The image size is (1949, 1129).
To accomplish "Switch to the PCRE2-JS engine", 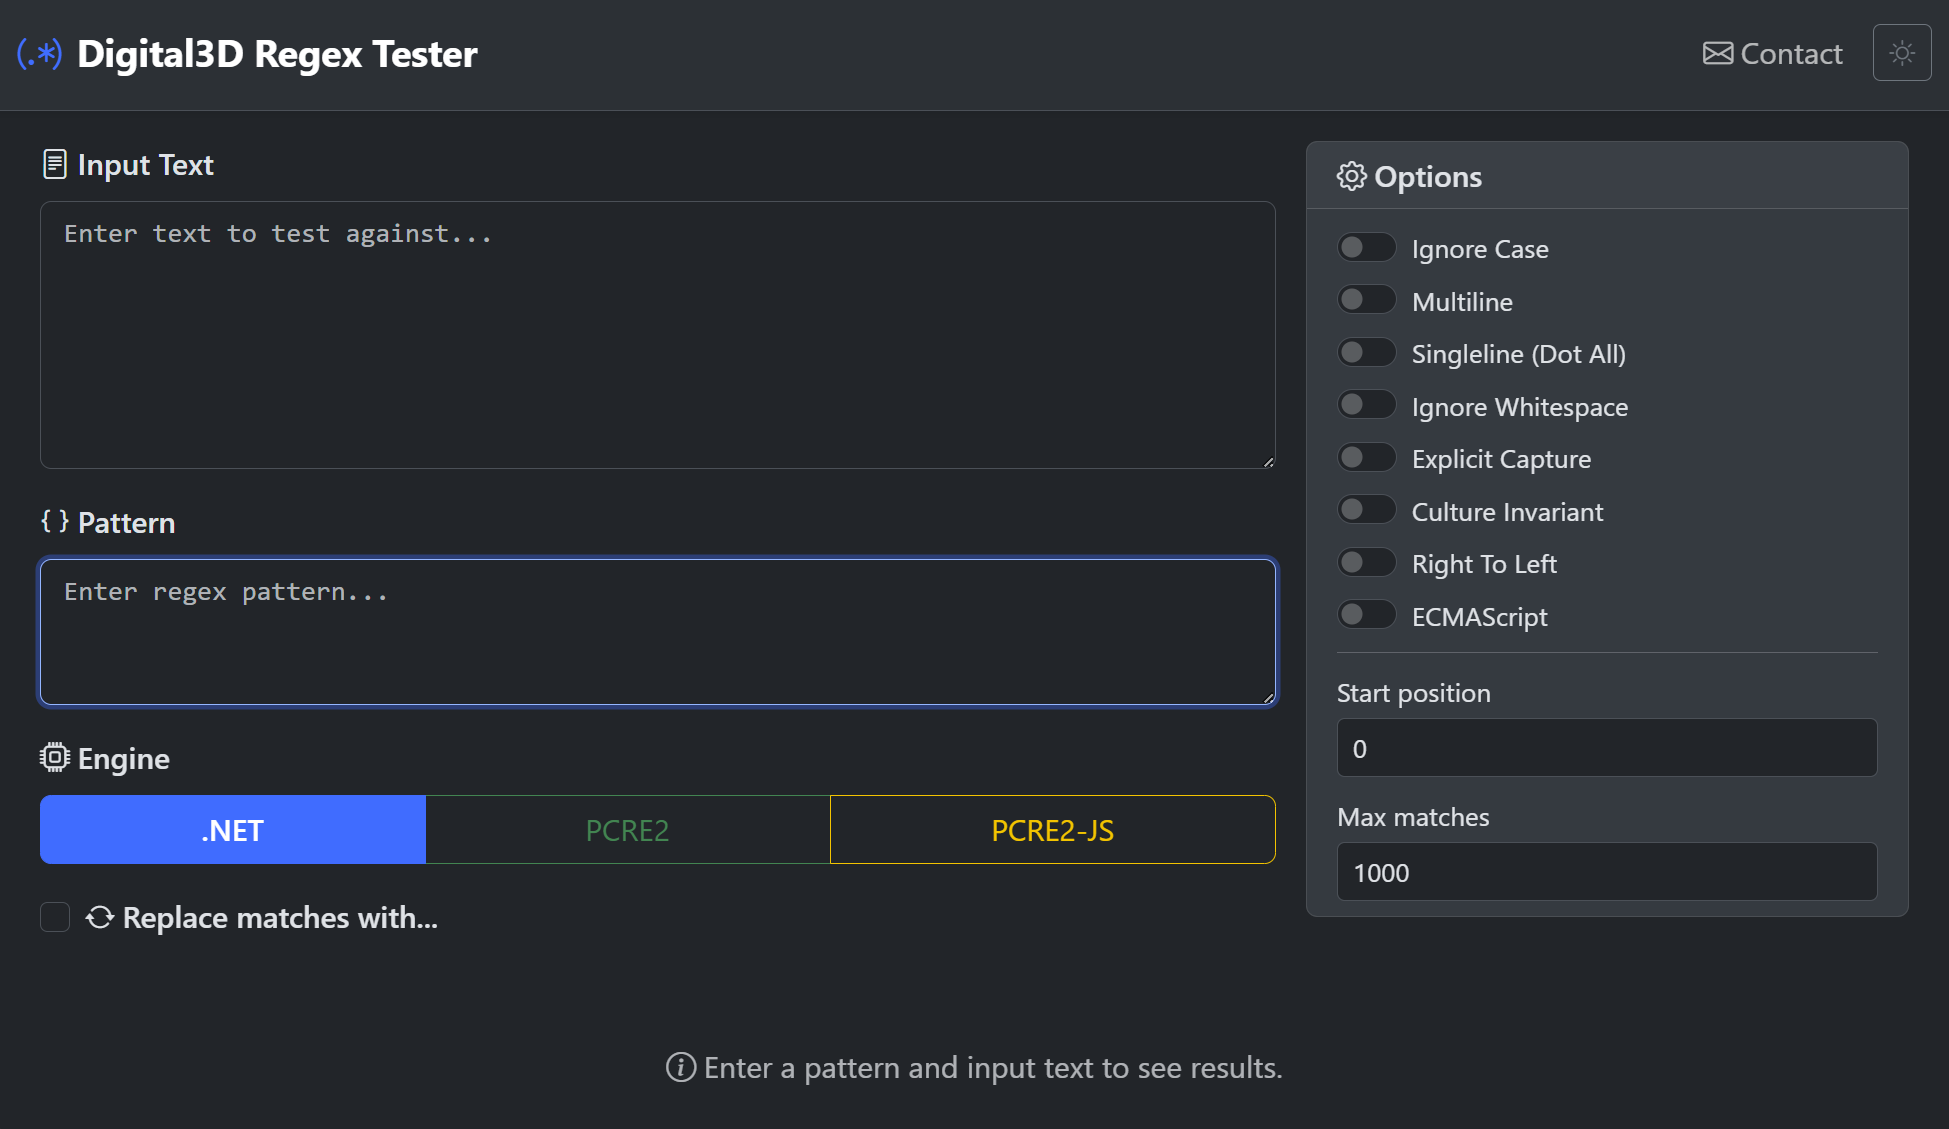I will [1052, 830].
